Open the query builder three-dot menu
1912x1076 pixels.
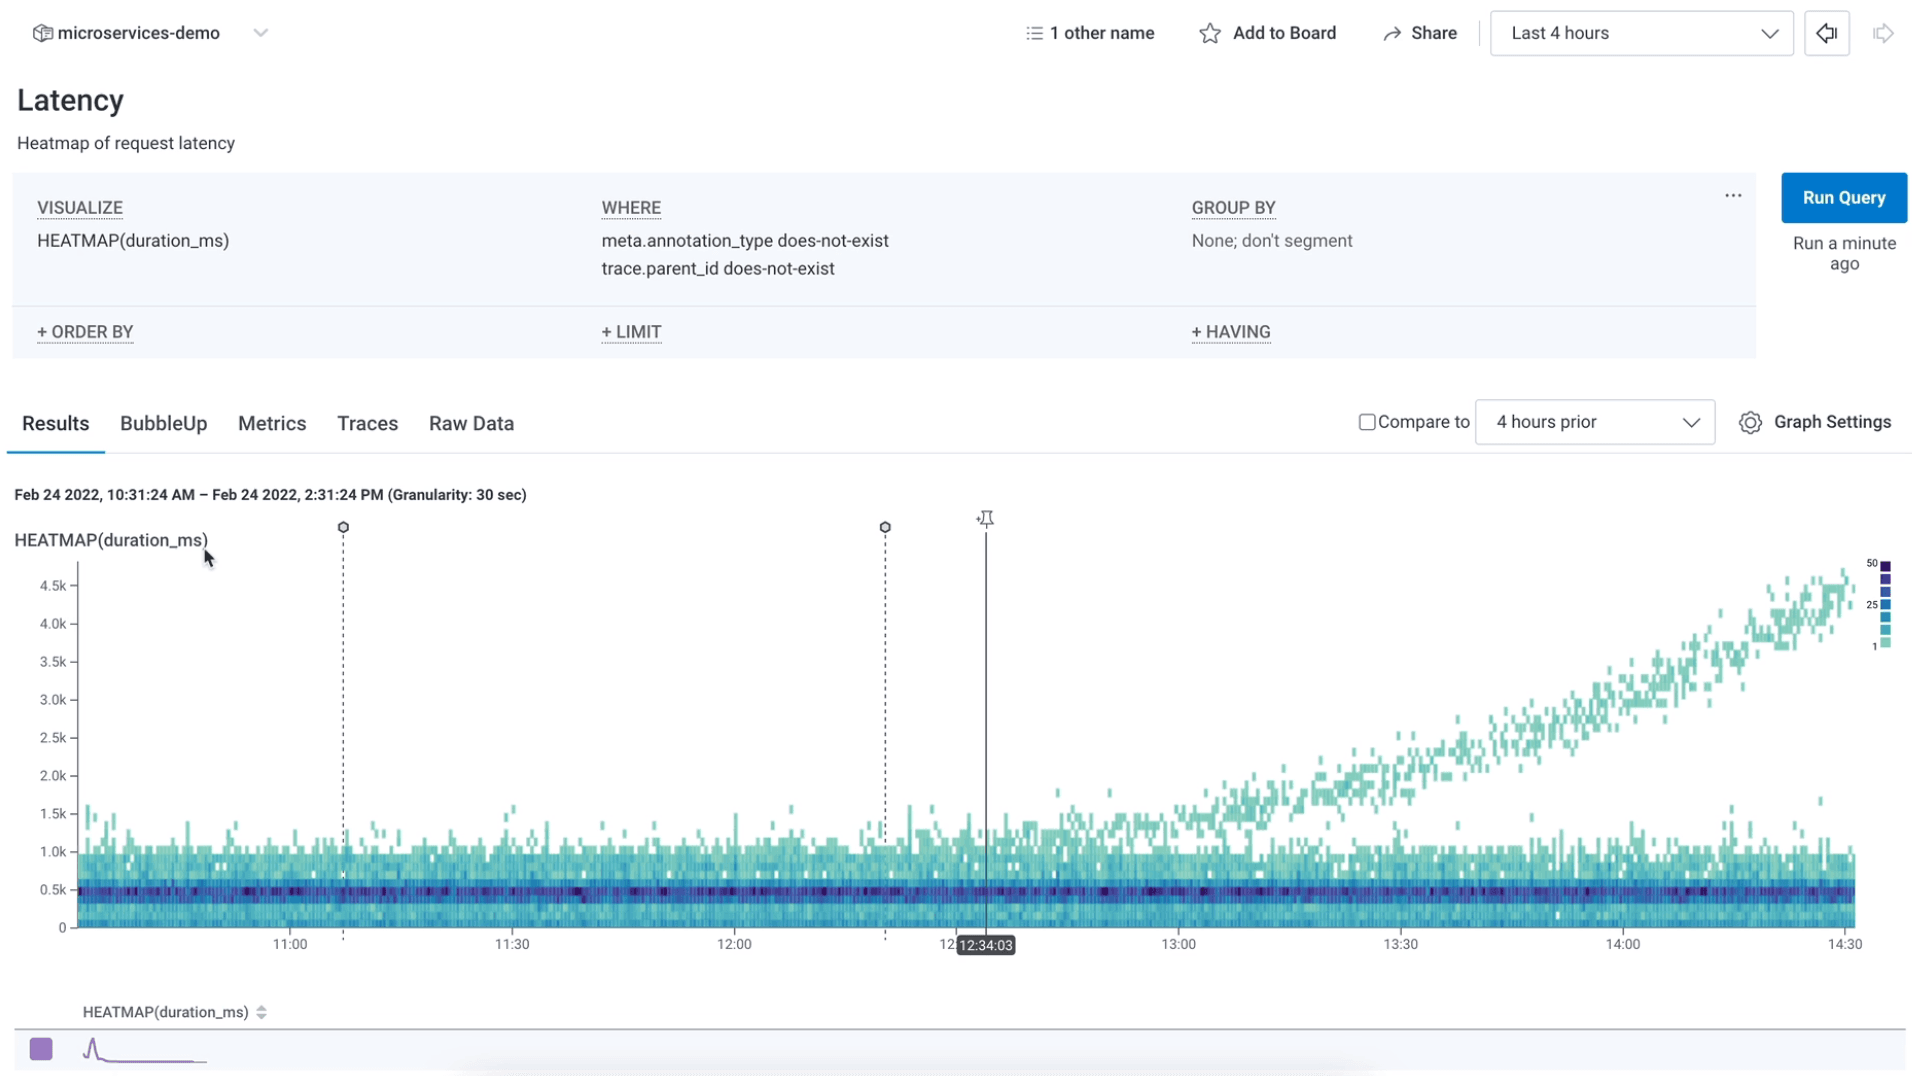[1733, 196]
